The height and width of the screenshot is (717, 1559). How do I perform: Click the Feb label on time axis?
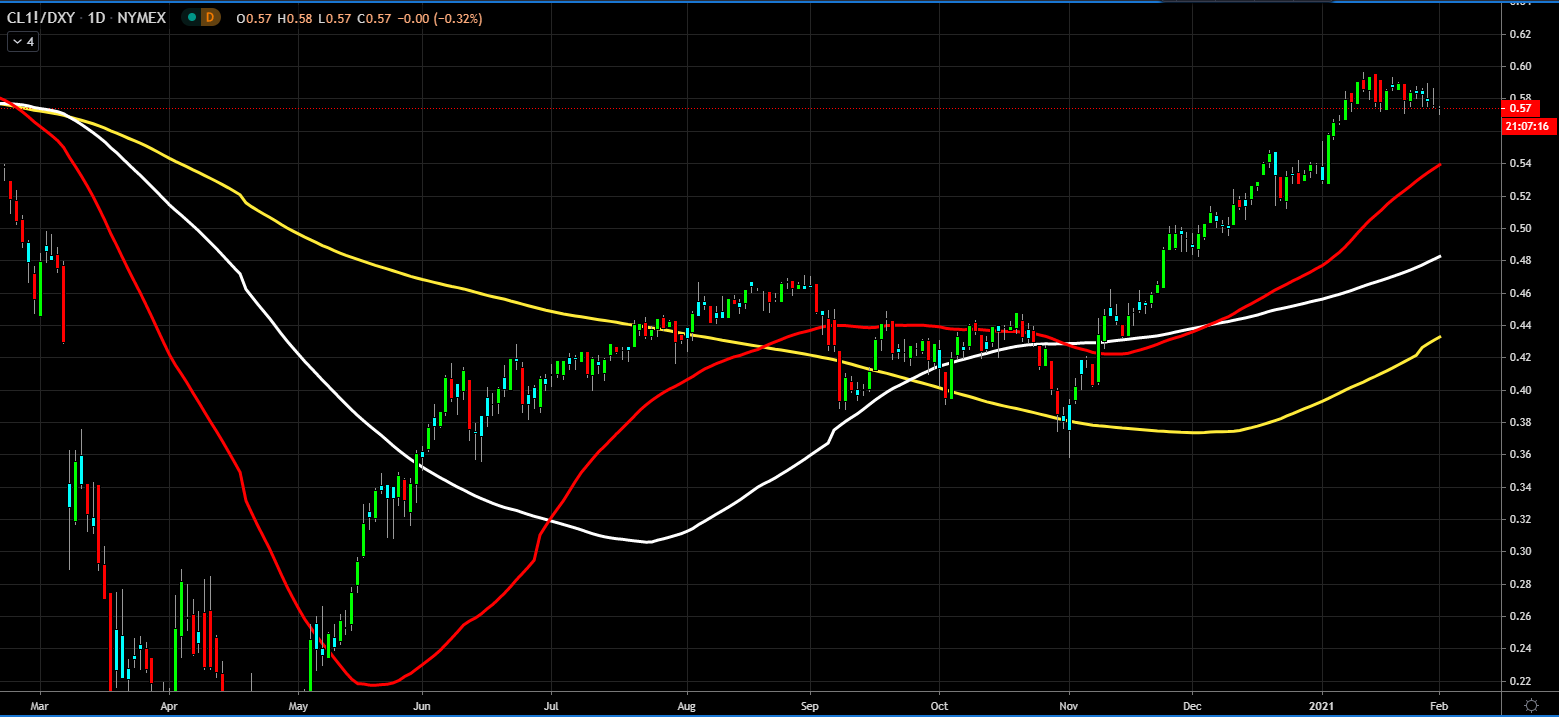[1439, 705]
